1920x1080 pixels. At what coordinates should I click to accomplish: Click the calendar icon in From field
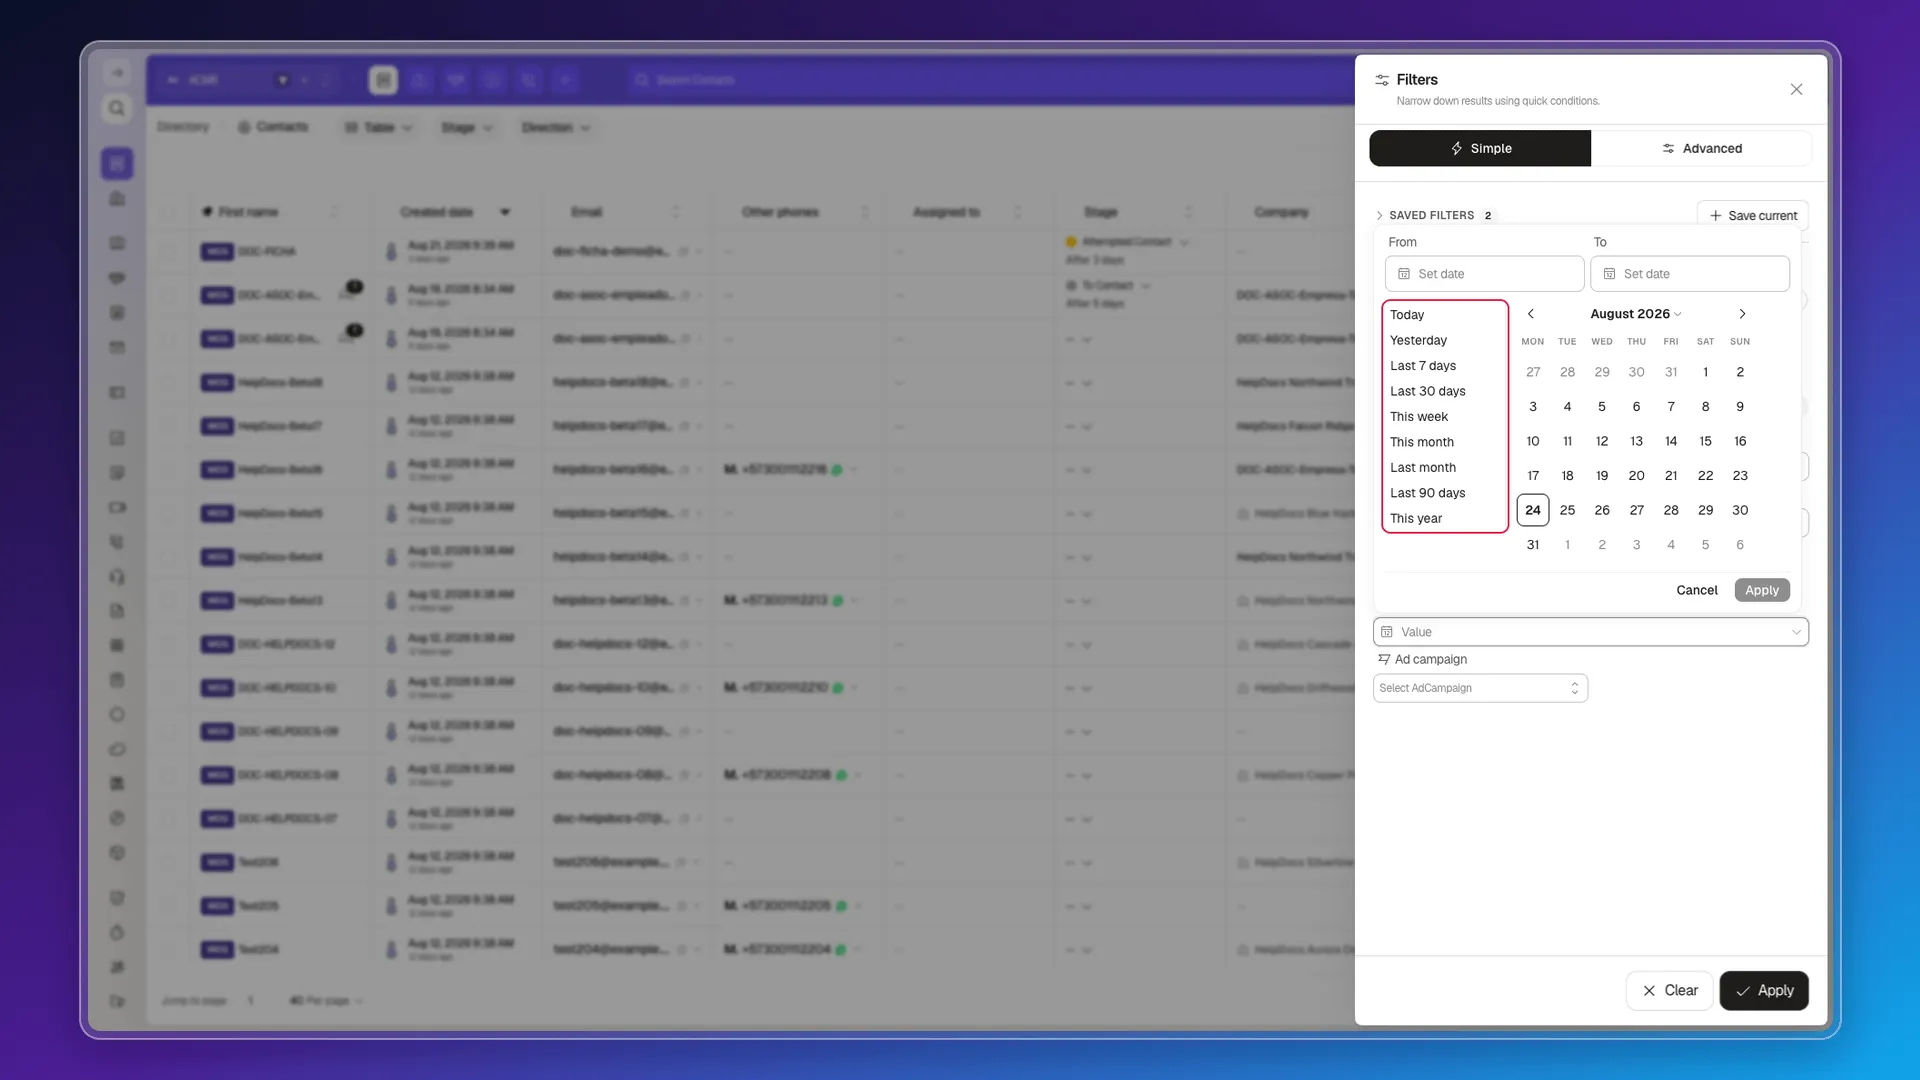tap(1404, 274)
